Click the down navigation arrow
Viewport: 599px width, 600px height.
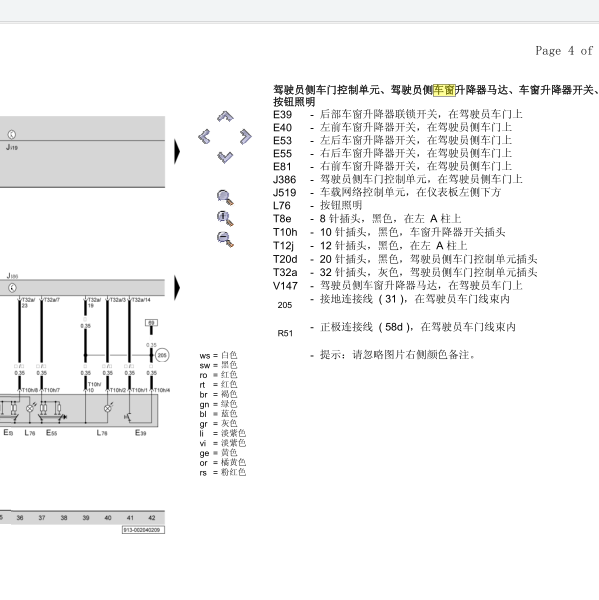[x=225, y=157]
